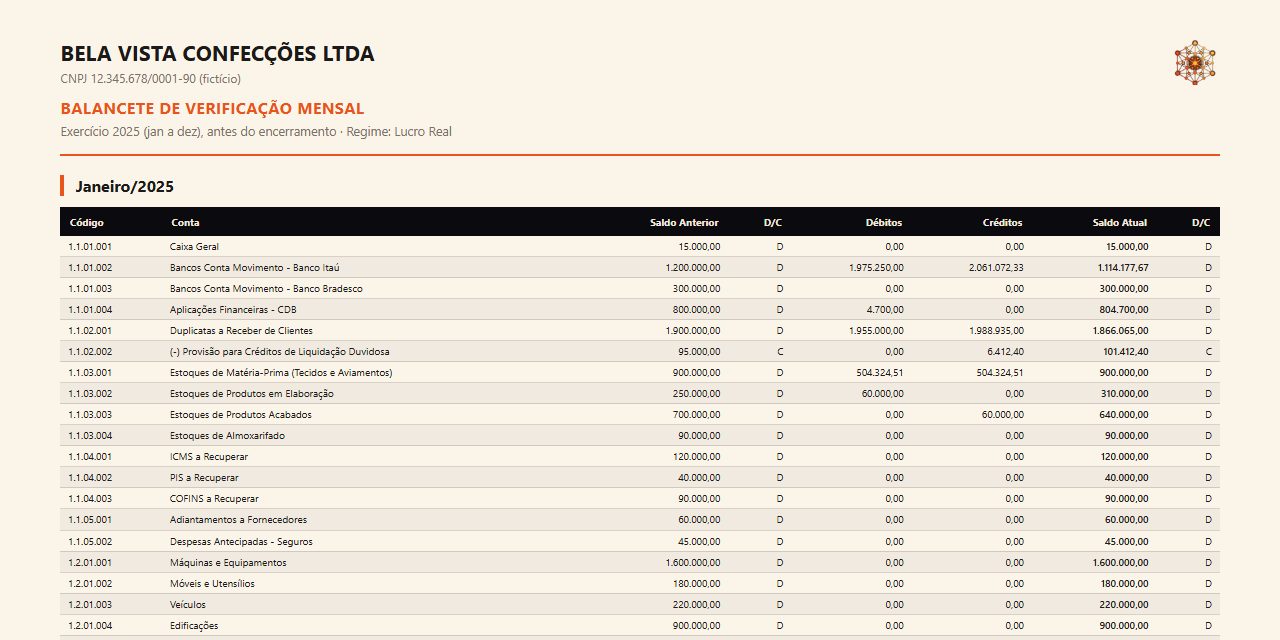Image resolution: width=1280 pixels, height=640 pixels.
Task: Select Despesas Antecipadas - Seguros row
Action: pos(640,541)
